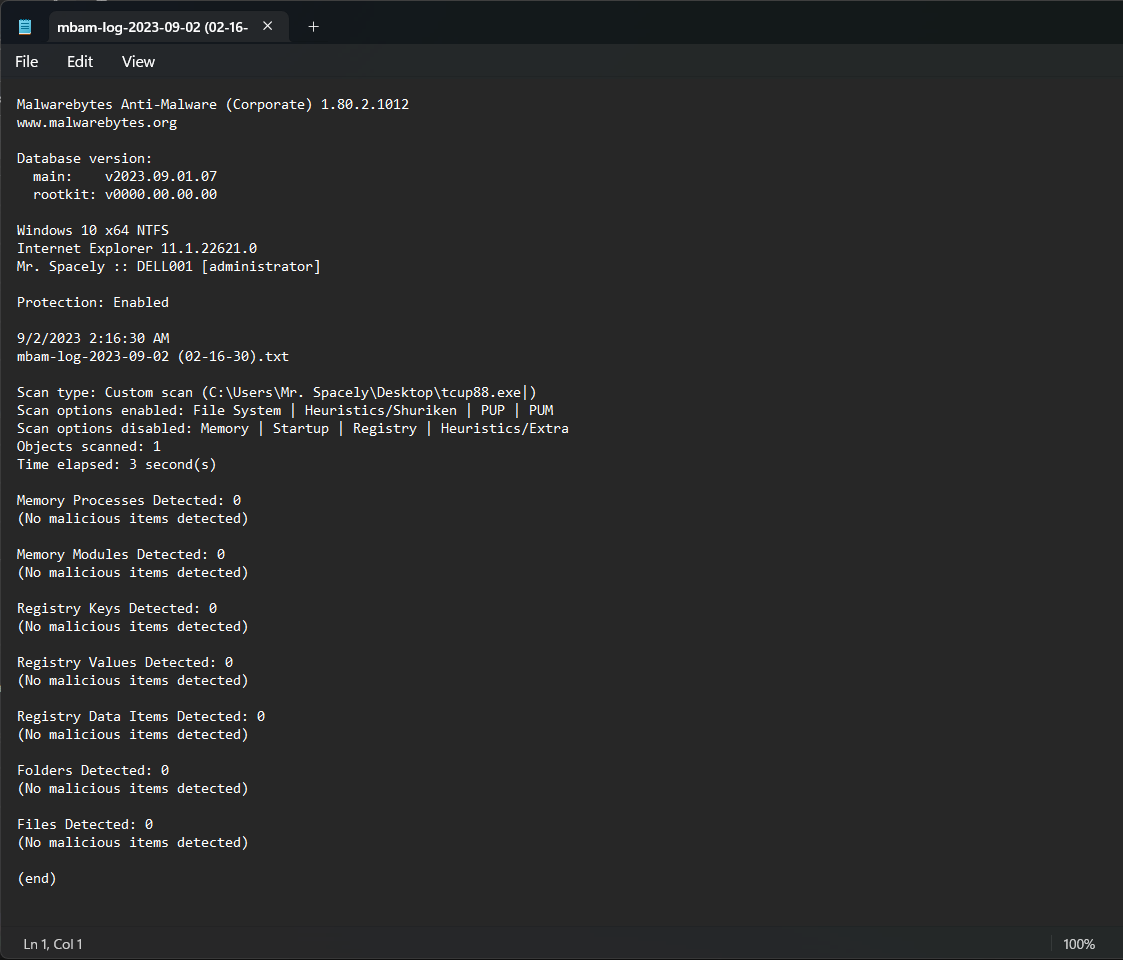Viewport: 1123px width, 960px height.
Task: Click the 9/2/2023 2:16:30 AM timestamp line
Action: click(x=93, y=338)
